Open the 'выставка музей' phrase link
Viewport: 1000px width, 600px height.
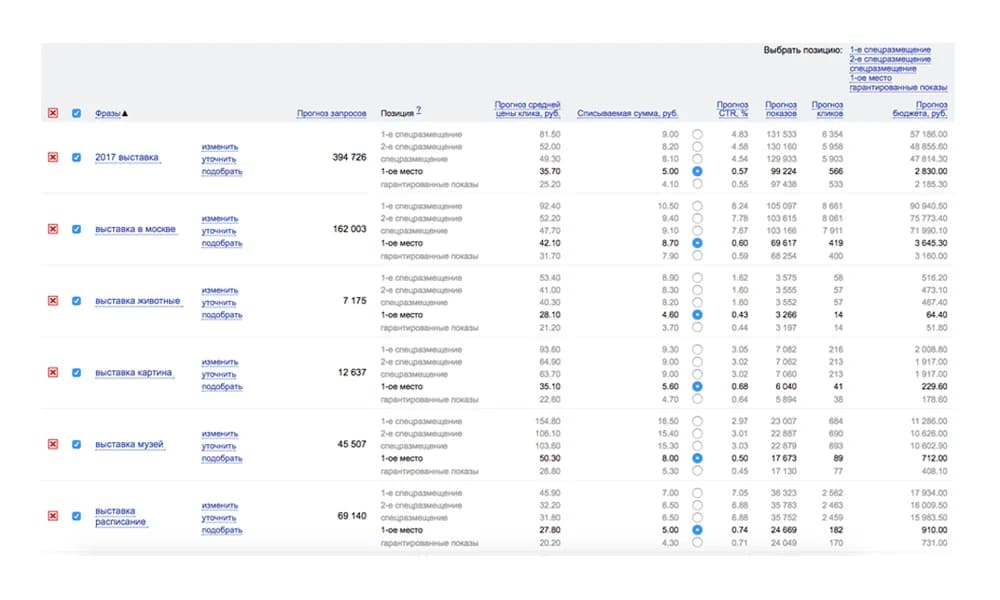pyautogui.click(x=129, y=444)
